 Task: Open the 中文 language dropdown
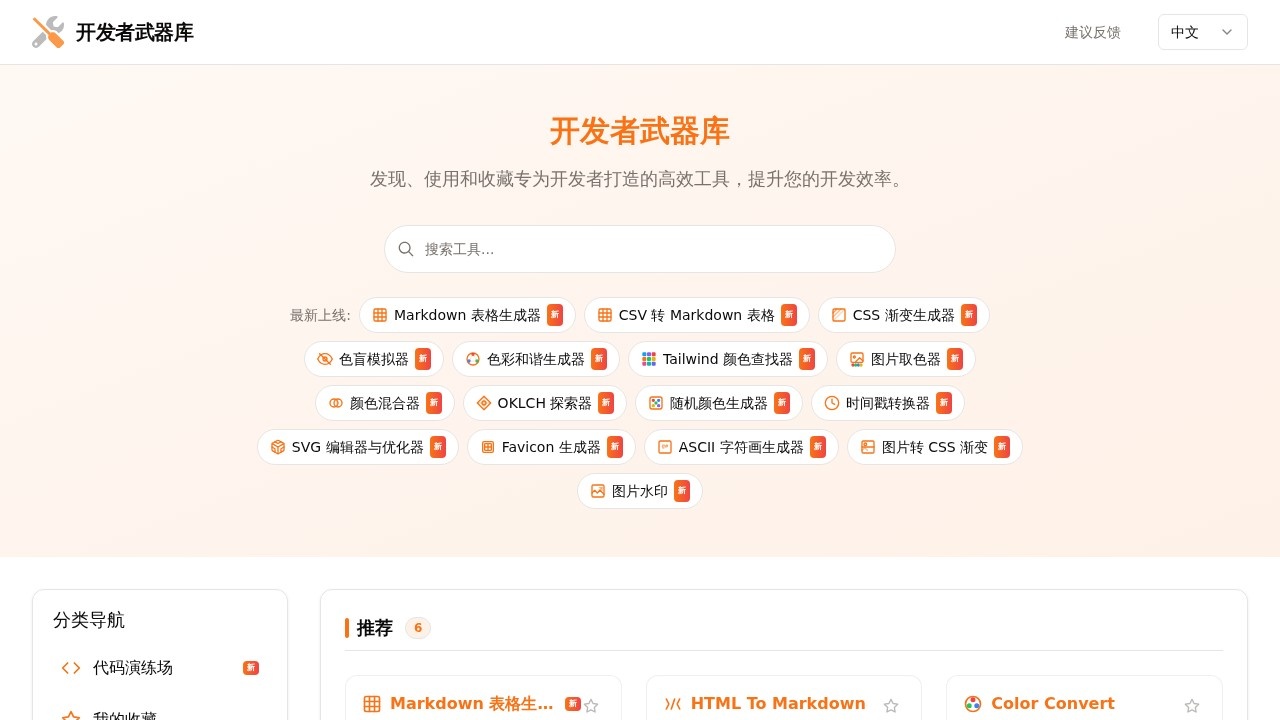click(x=1202, y=32)
